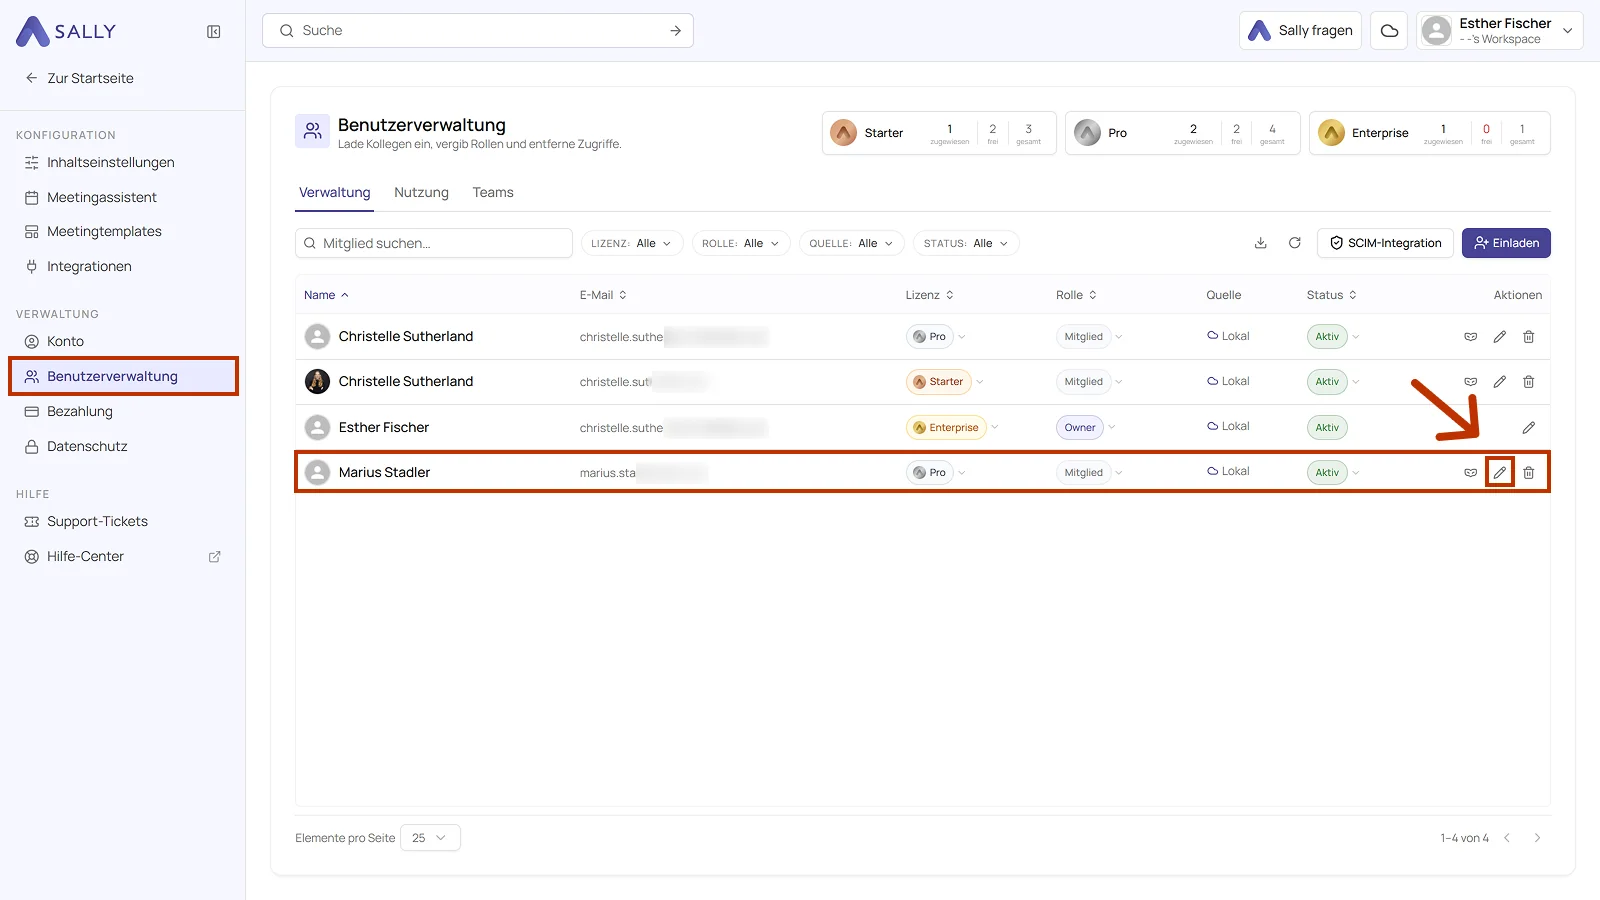The image size is (1600, 900).
Task: Delete Marius Stadler with trash icon
Action: (x=1528, y=472)
